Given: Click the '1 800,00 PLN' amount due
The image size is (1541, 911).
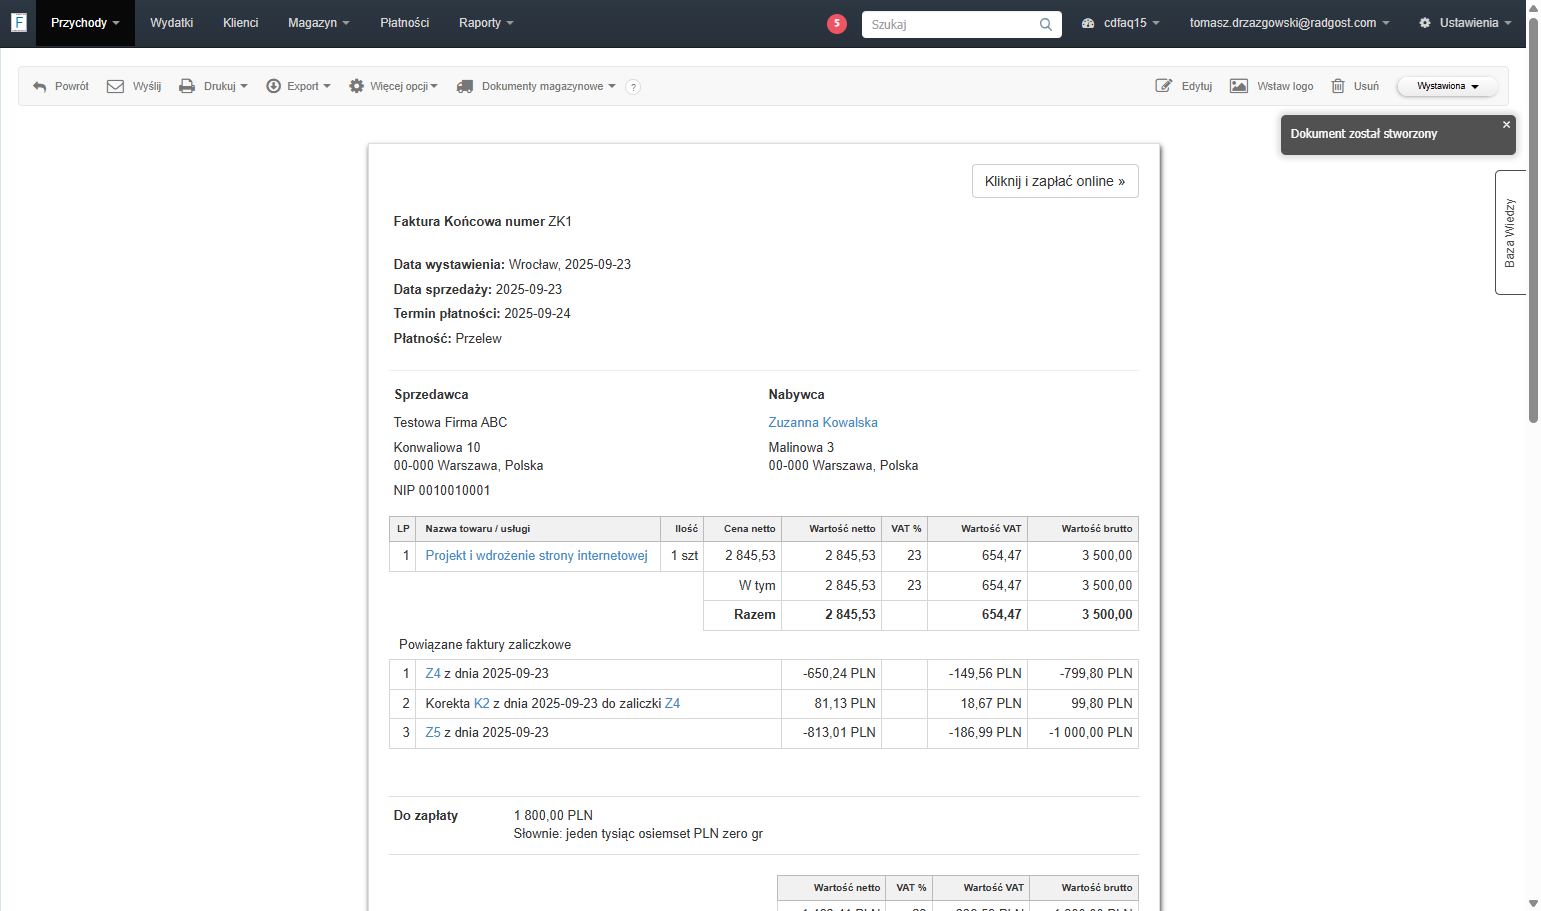Looking at the screenshot, I should [553, 816].
